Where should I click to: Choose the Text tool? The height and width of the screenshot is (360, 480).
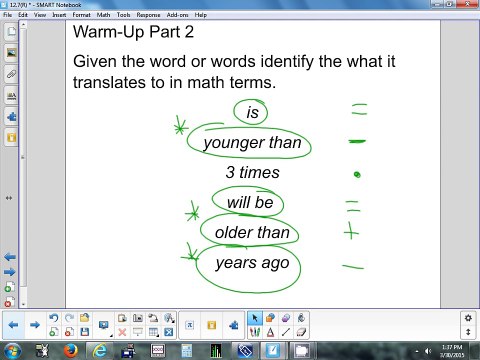point(270,332)
